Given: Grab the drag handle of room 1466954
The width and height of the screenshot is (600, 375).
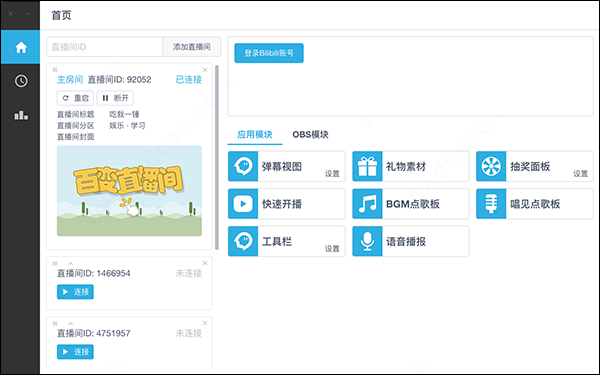Looking at the screenshot, I should [55, 263].
